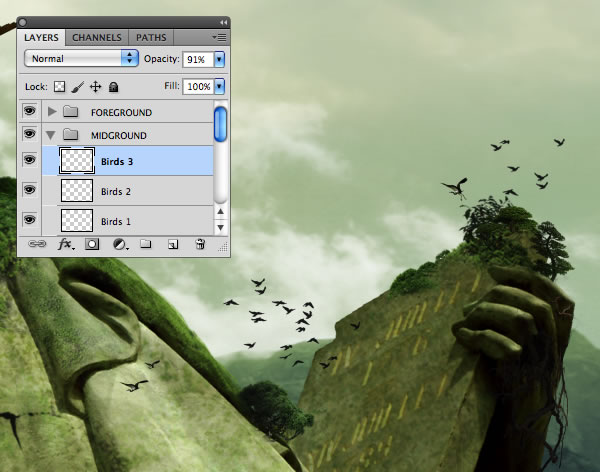Image resolution: width=600 pixels, height=472 pixels.
Task: Link layers chain icon
Action: (x=37, y=244)
